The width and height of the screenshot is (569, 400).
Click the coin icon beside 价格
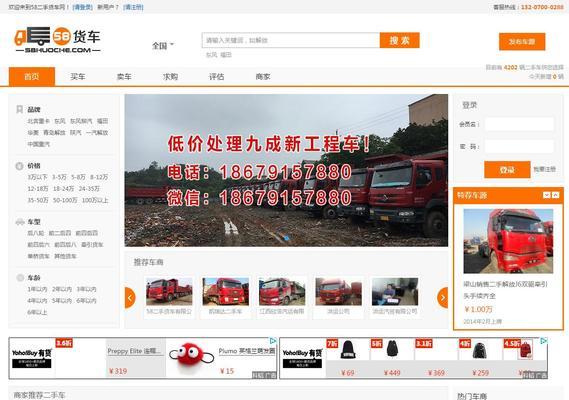coord(19,166)
